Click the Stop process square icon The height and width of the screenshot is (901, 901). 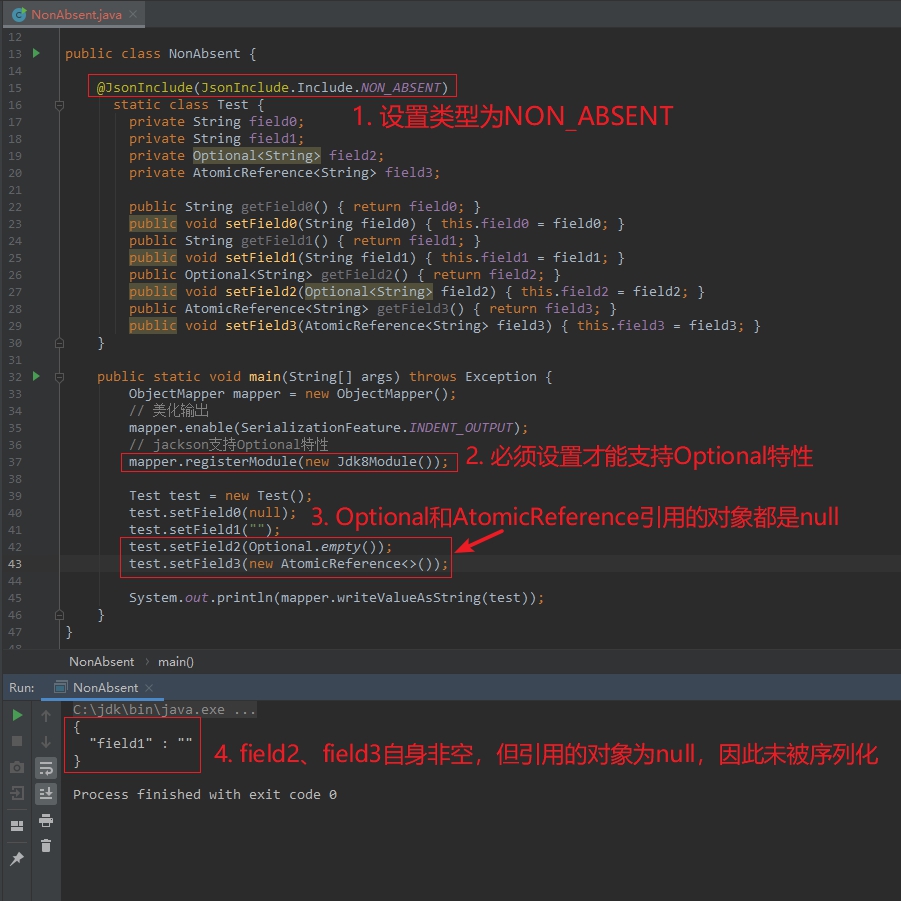coord(17,741)
